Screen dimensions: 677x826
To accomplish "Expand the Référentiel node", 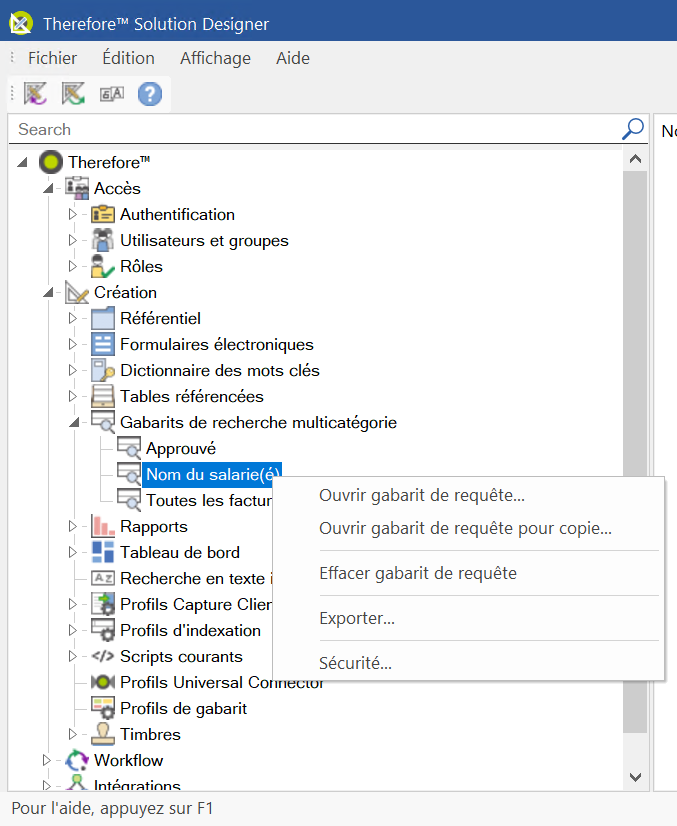I will 72,318.
